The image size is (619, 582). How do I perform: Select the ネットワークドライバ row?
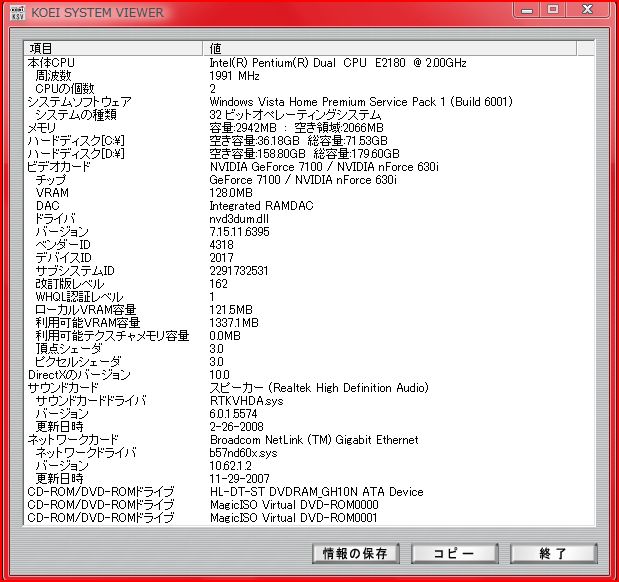(x=86, y=453)
